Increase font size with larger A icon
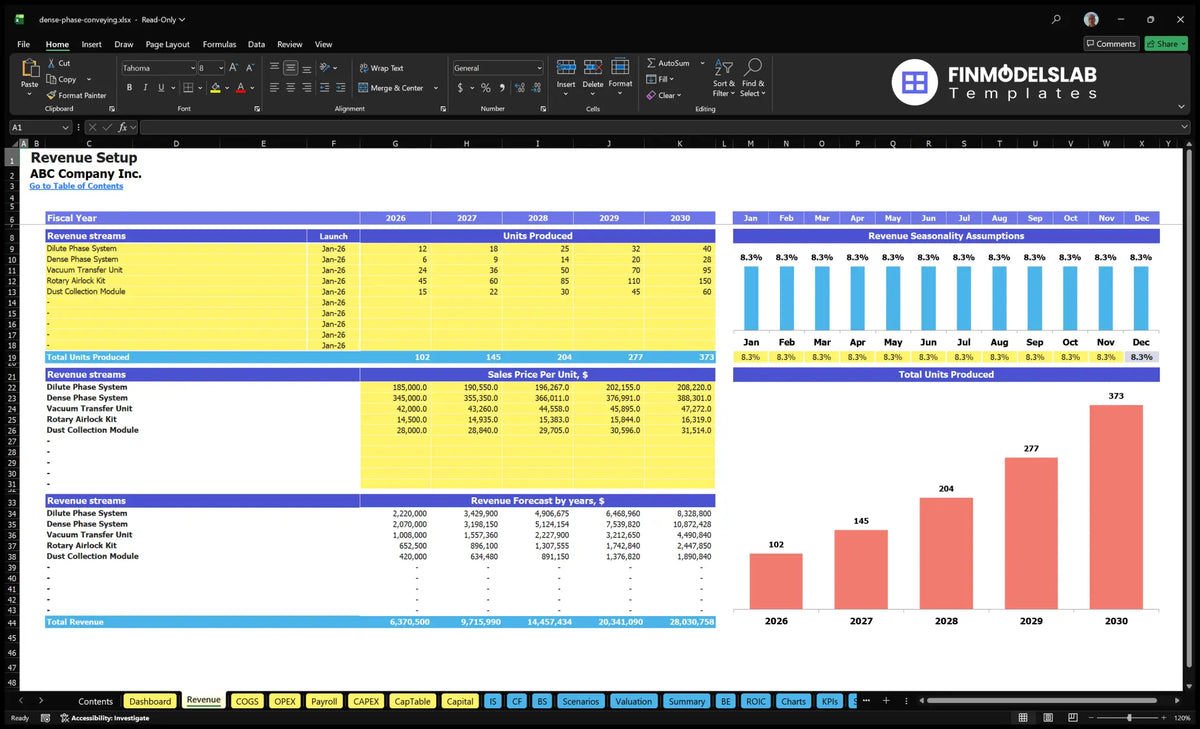This screenshot has height=729, width=1200. (x=234, y=68)
